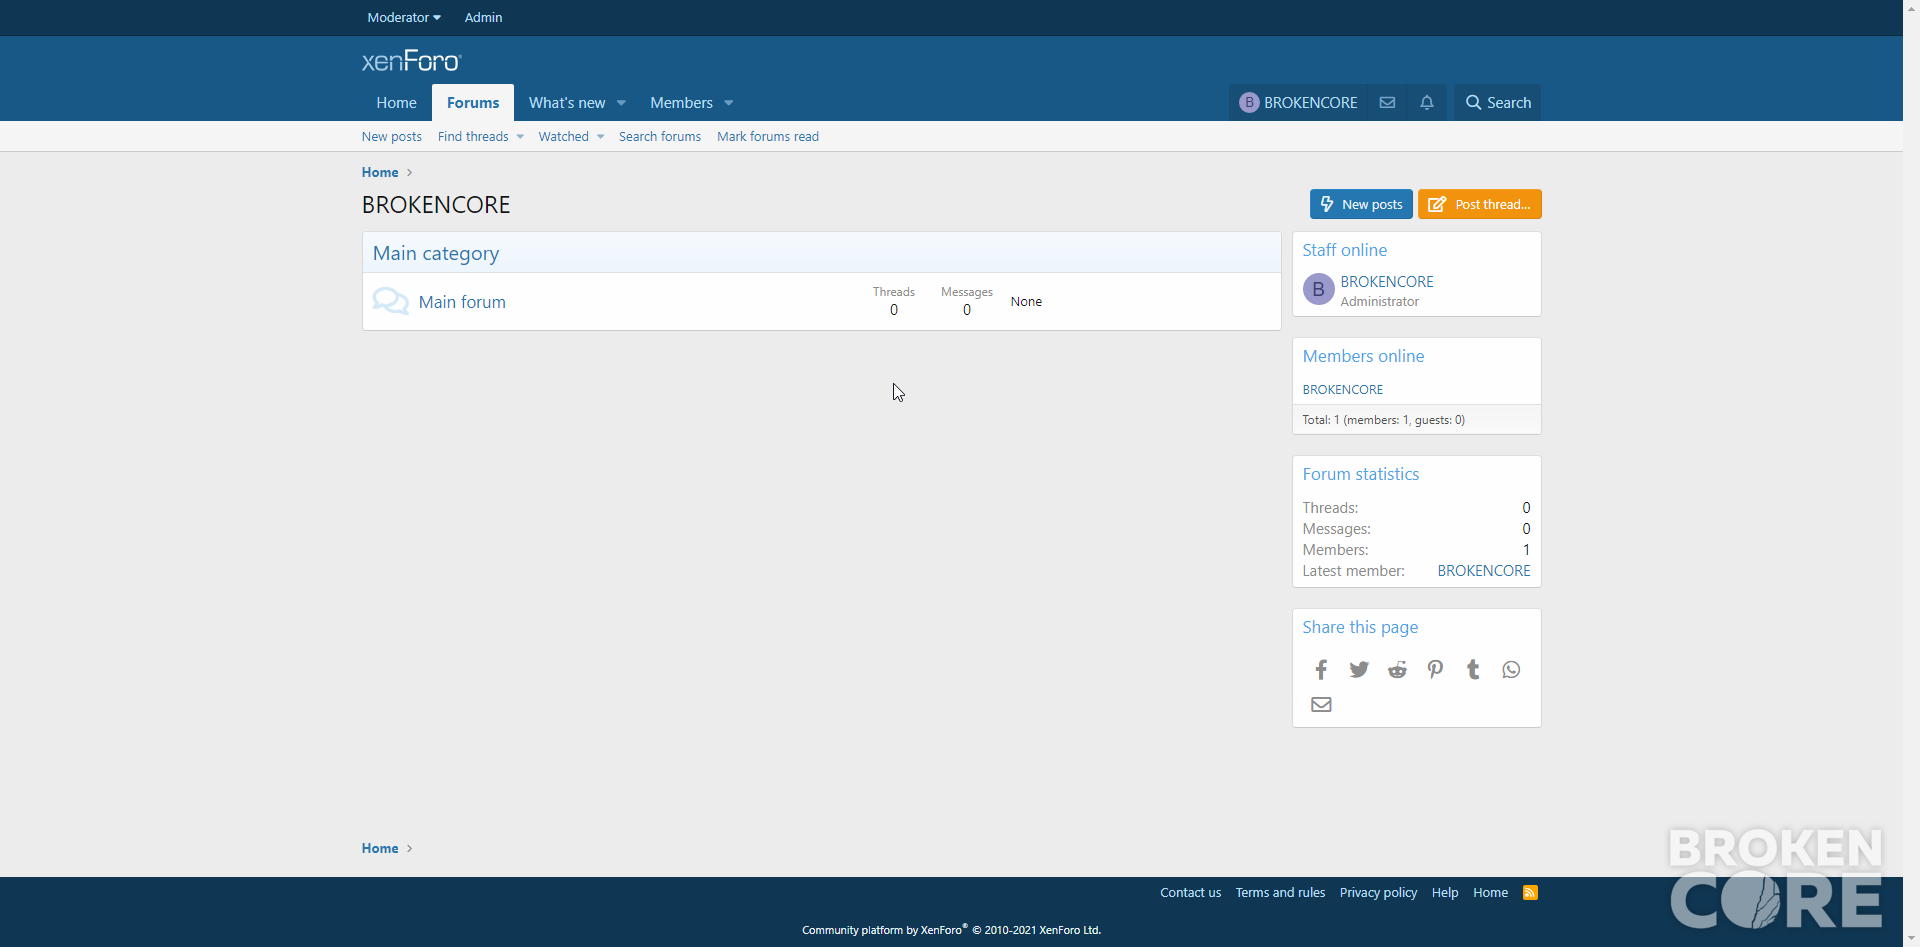1920x947 pixels.
Task: Click Mark forums read link
Action: (x=767, y=137)
